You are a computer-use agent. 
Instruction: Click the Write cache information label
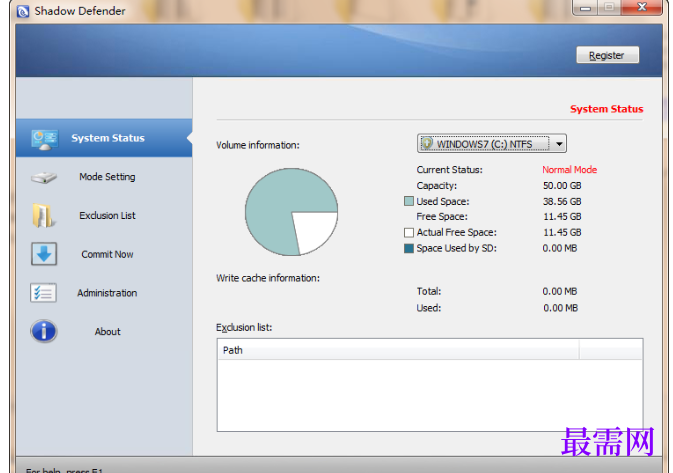tap(268, 278)
